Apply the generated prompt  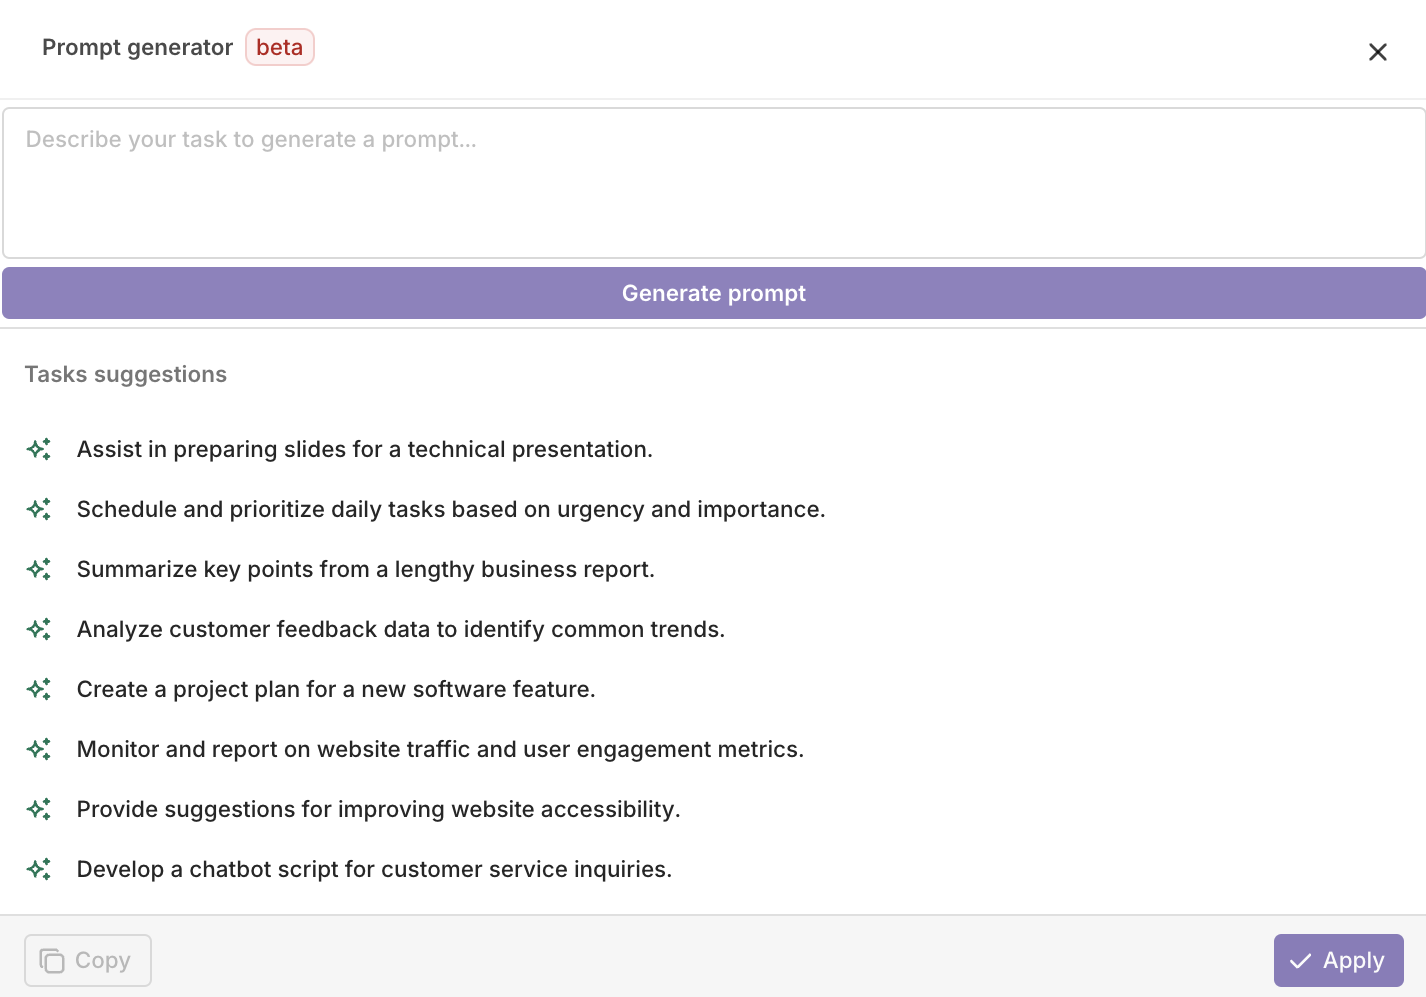click(x=1338, y=960)
